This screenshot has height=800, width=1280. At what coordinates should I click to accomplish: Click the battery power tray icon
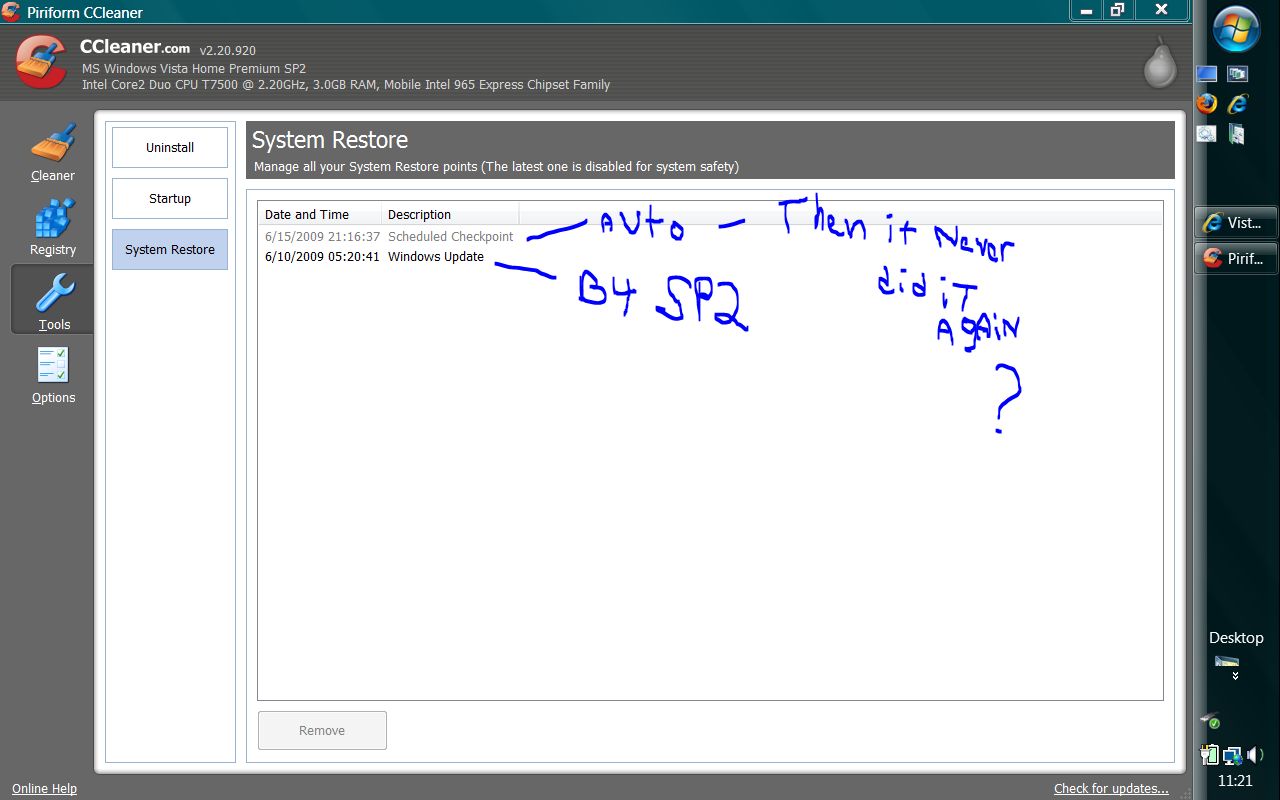tap(1210, 755)
